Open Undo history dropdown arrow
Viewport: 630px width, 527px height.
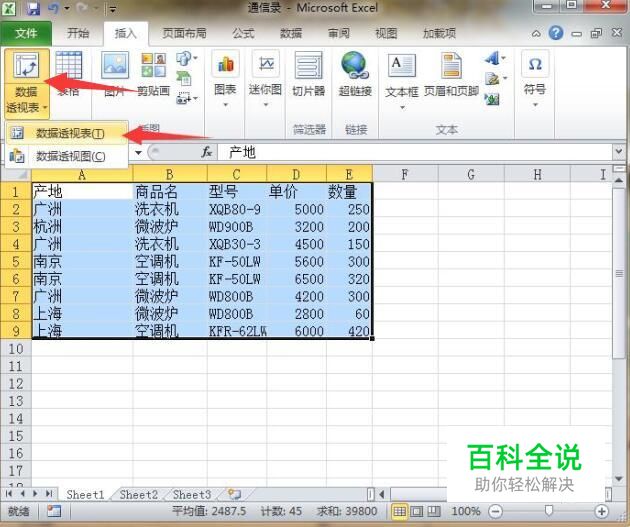67,8
